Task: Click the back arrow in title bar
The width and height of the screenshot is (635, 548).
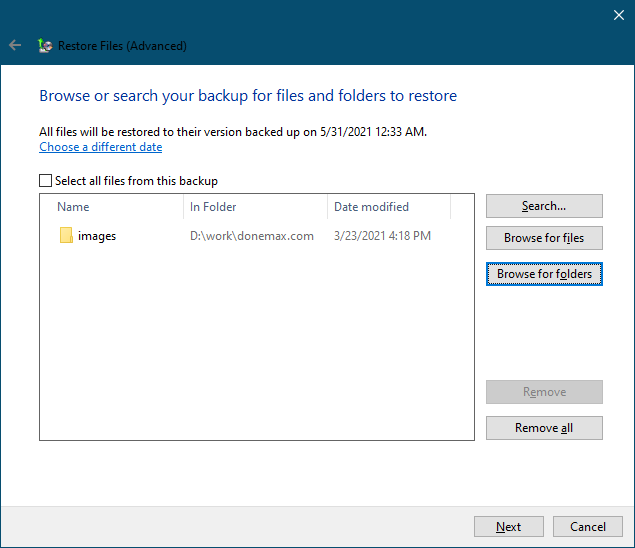Action: tap(15, 45)
